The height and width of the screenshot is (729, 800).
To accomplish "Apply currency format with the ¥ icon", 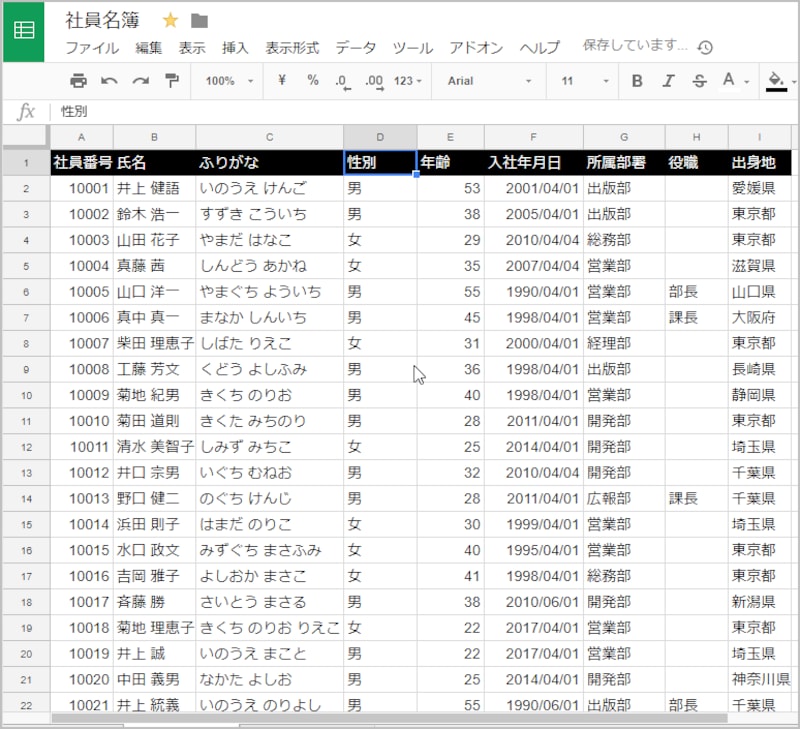I will click(x=281, y=81).
